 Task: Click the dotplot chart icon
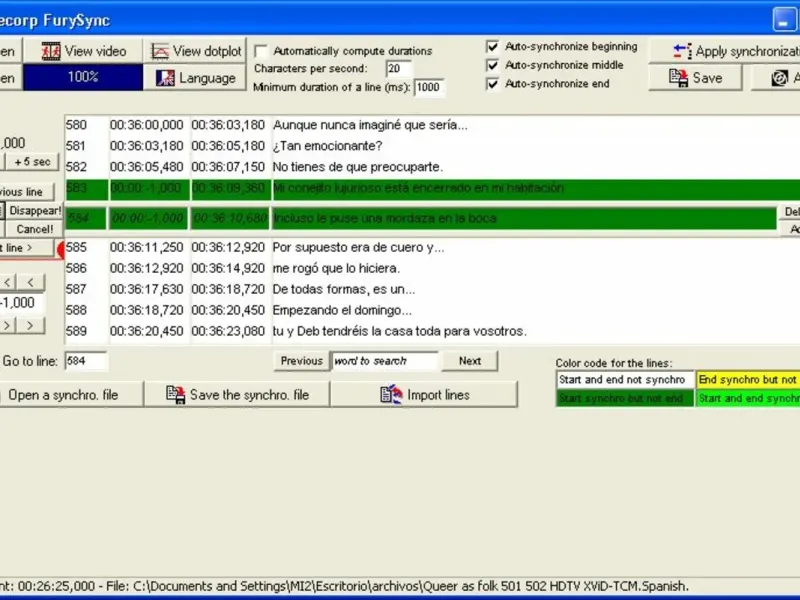[x=160, y=52]
